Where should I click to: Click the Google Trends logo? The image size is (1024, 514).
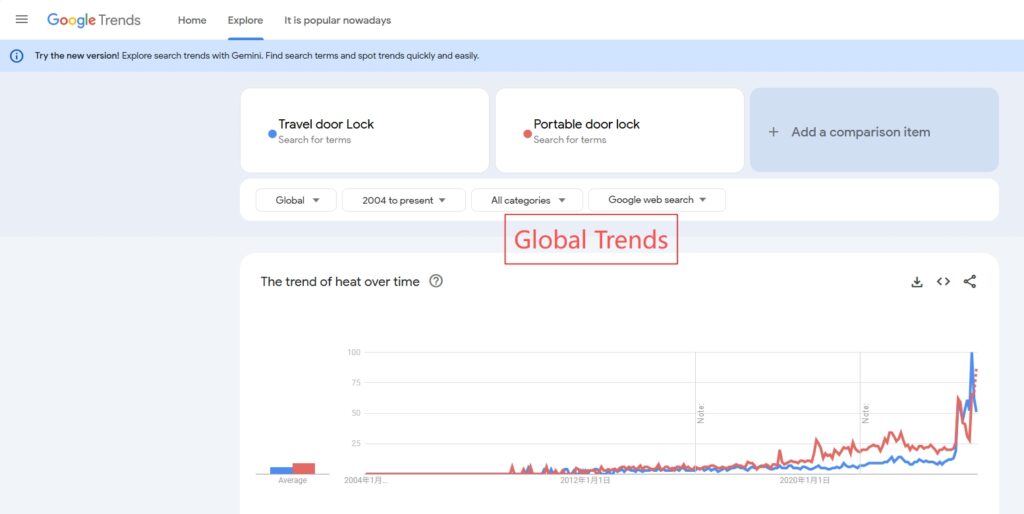point(94,20)
